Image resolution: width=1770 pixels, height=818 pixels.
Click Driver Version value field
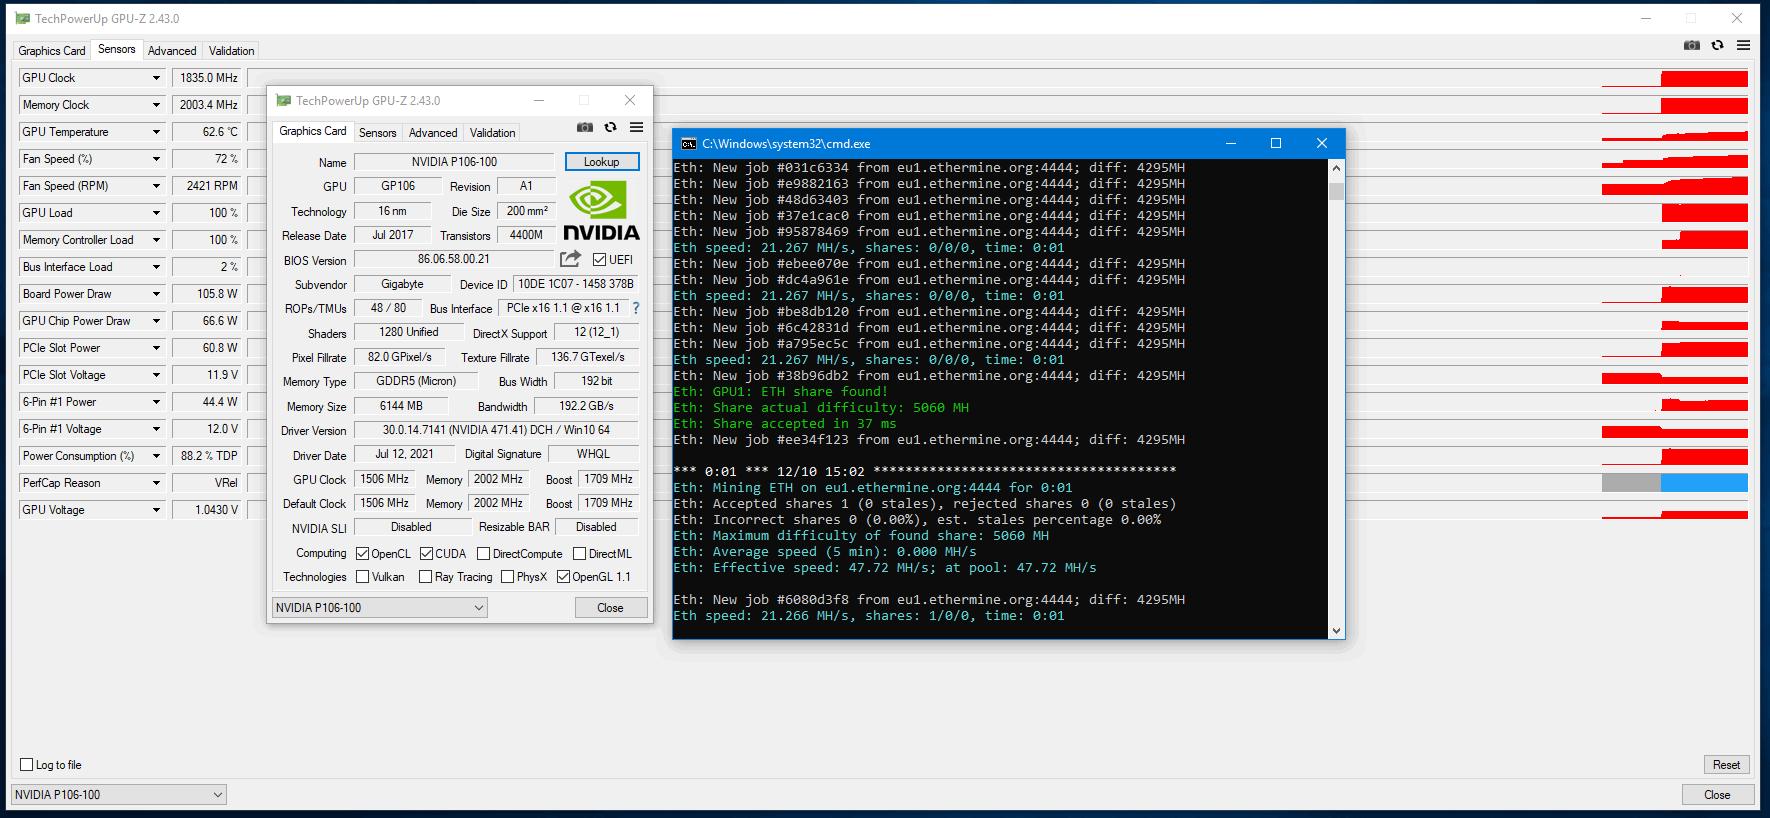(496, 430)
